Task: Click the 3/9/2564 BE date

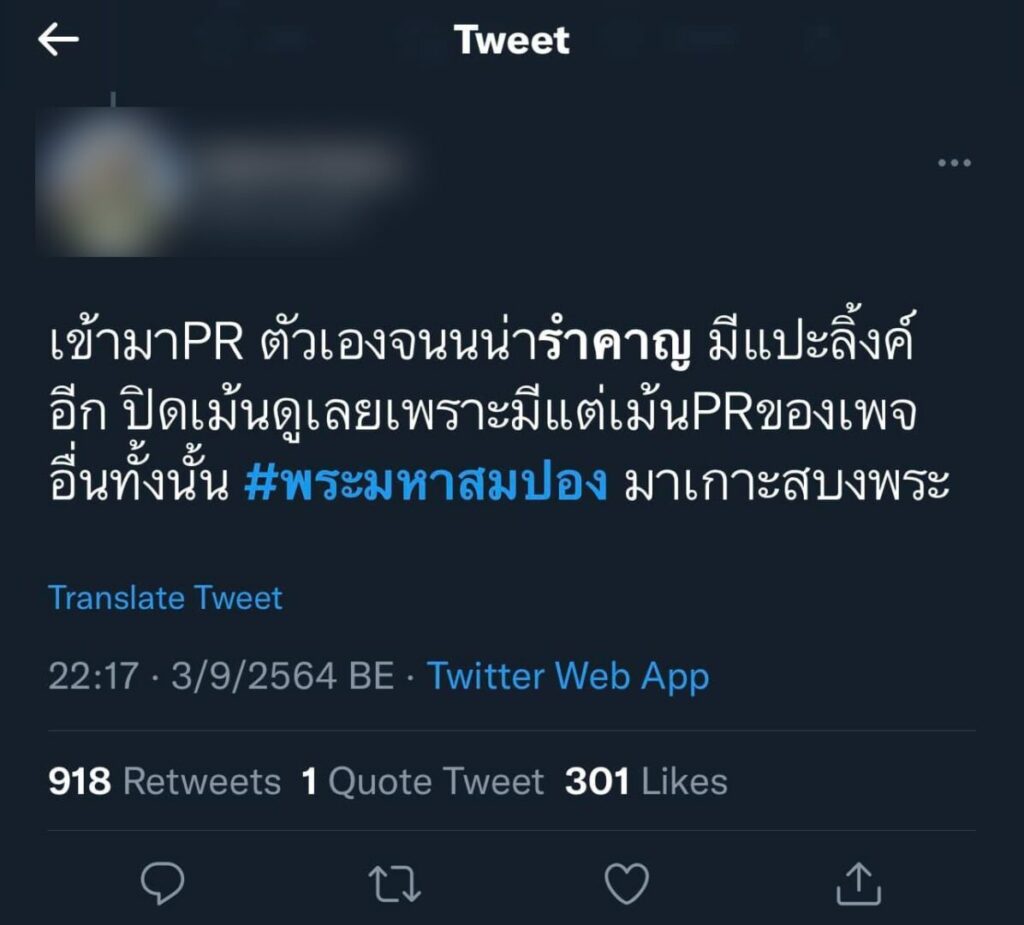Action: pyautogui.click(x=283, y=675)
